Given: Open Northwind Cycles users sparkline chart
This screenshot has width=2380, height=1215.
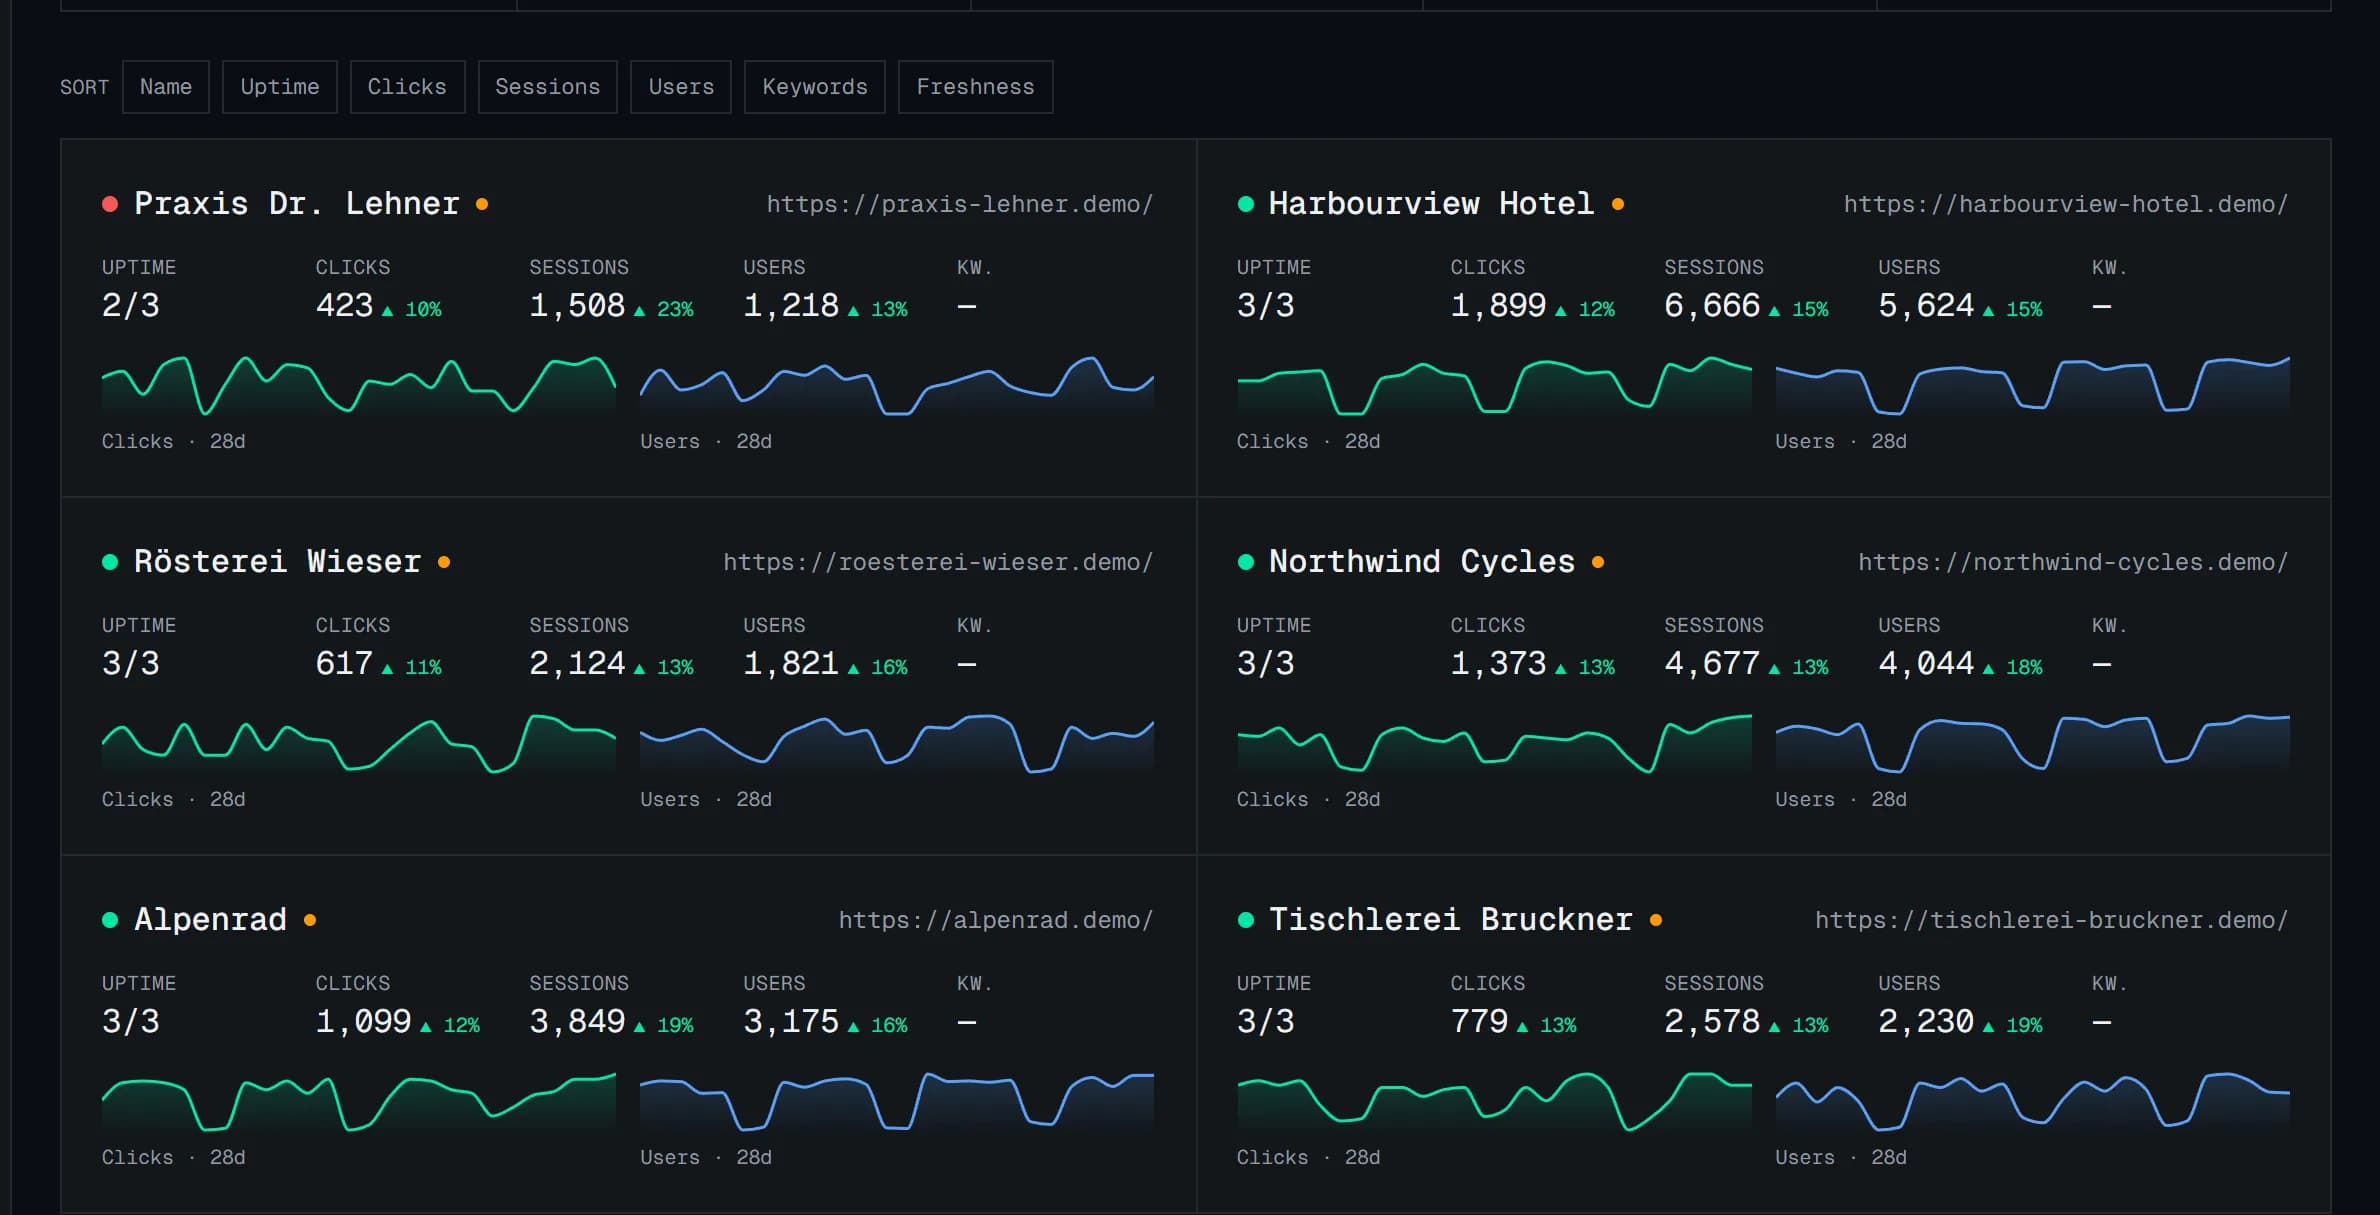Looking at the screenshot, I should click(2033, 743).
